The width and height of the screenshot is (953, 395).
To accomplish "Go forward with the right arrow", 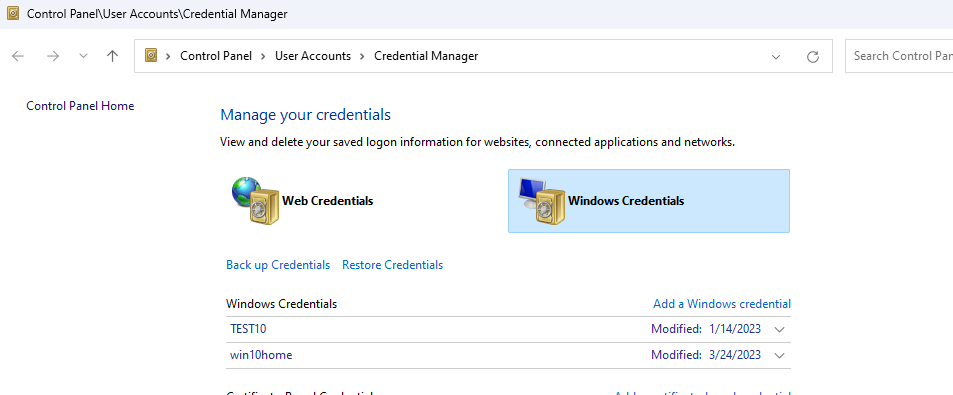I will (x=53, y=56).
